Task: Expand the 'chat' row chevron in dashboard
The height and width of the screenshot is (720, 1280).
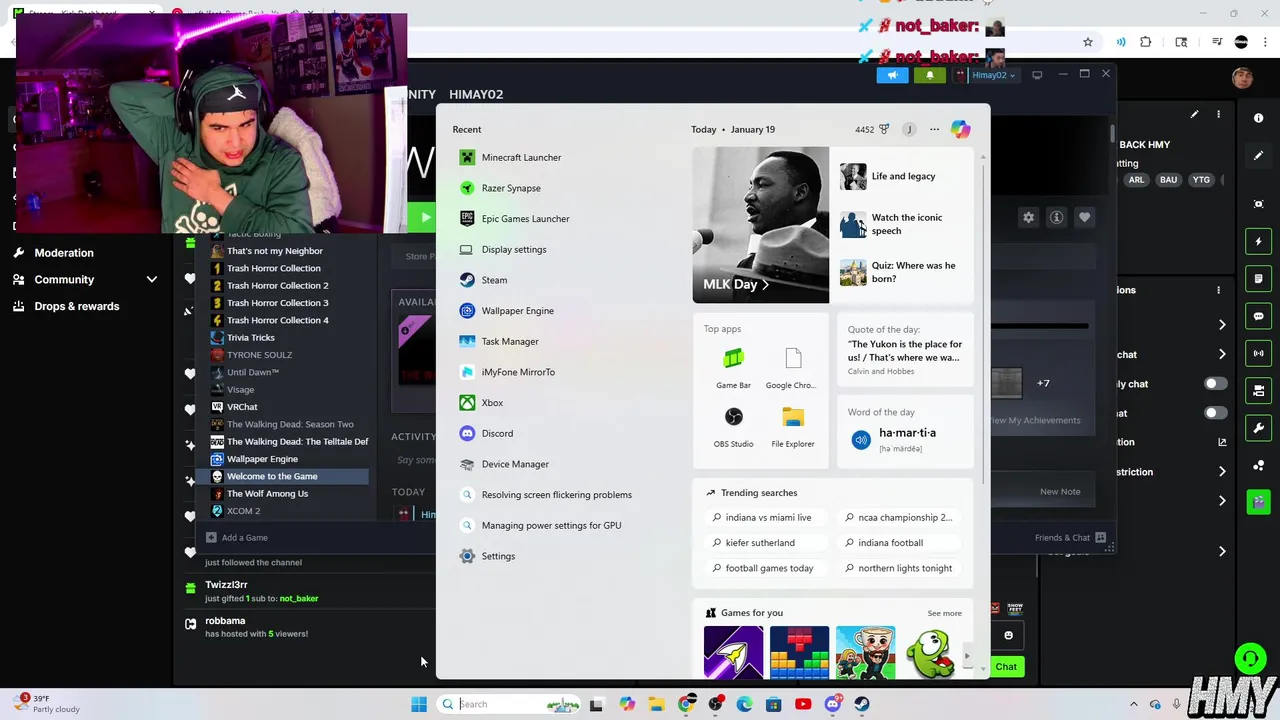Action: pos(1222,354)
